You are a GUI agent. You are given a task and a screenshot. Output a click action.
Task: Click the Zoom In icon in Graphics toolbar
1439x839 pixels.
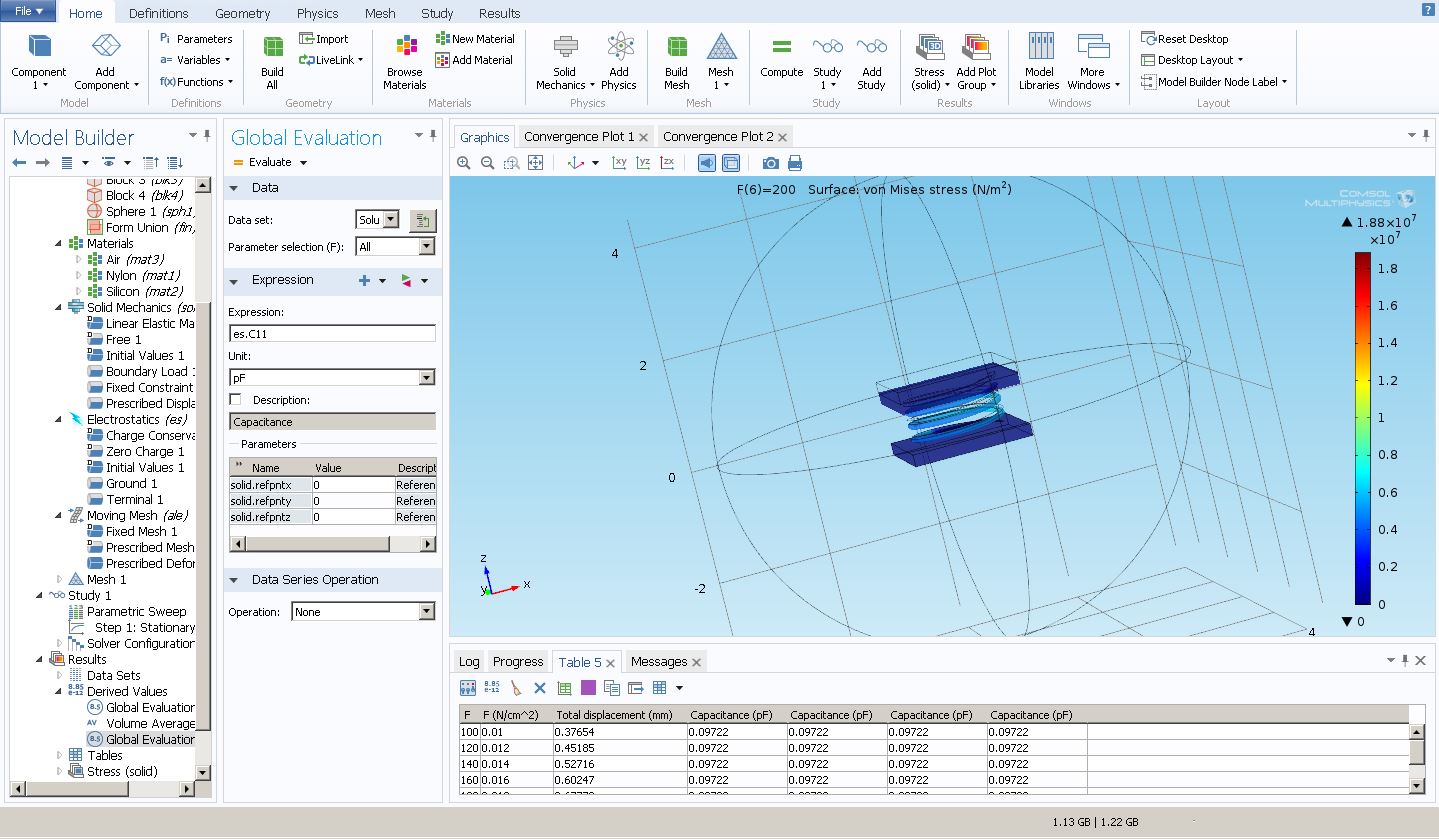pyautogui.click(x=463, y=163)
